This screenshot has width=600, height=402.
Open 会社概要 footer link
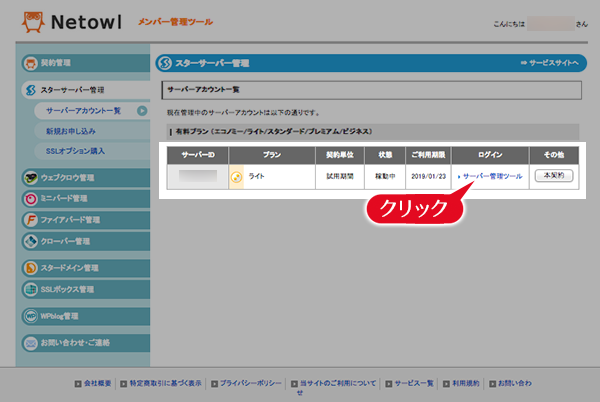(x=98, y=383)
